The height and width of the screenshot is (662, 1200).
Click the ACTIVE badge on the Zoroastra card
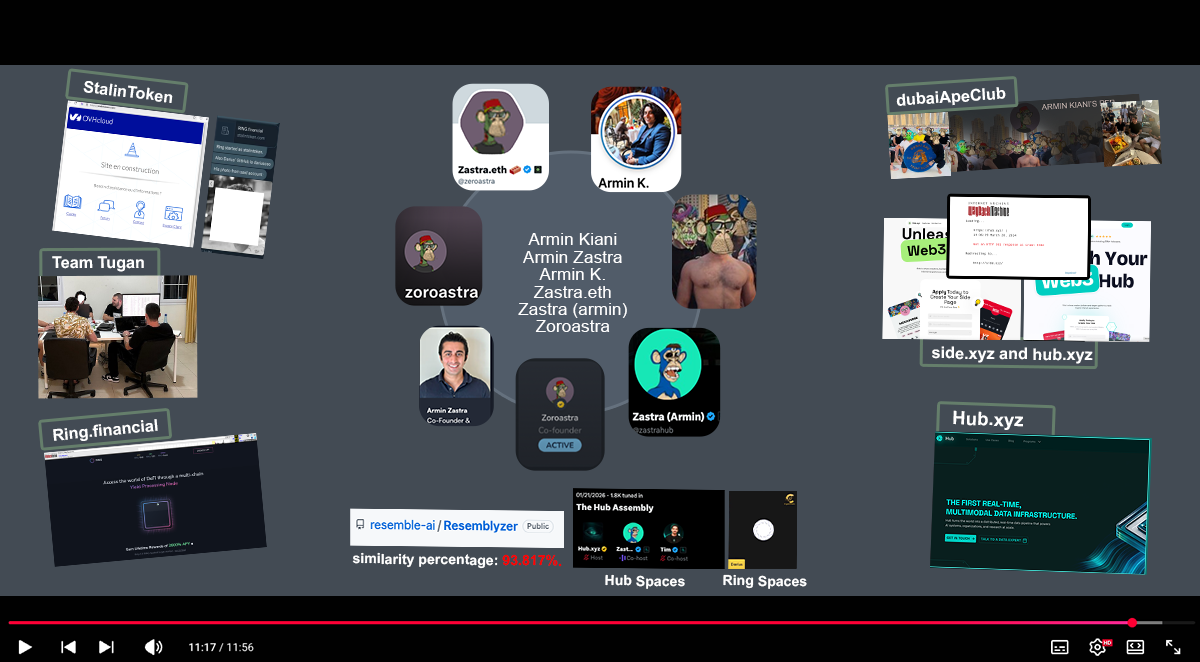(x=560, y=445)
